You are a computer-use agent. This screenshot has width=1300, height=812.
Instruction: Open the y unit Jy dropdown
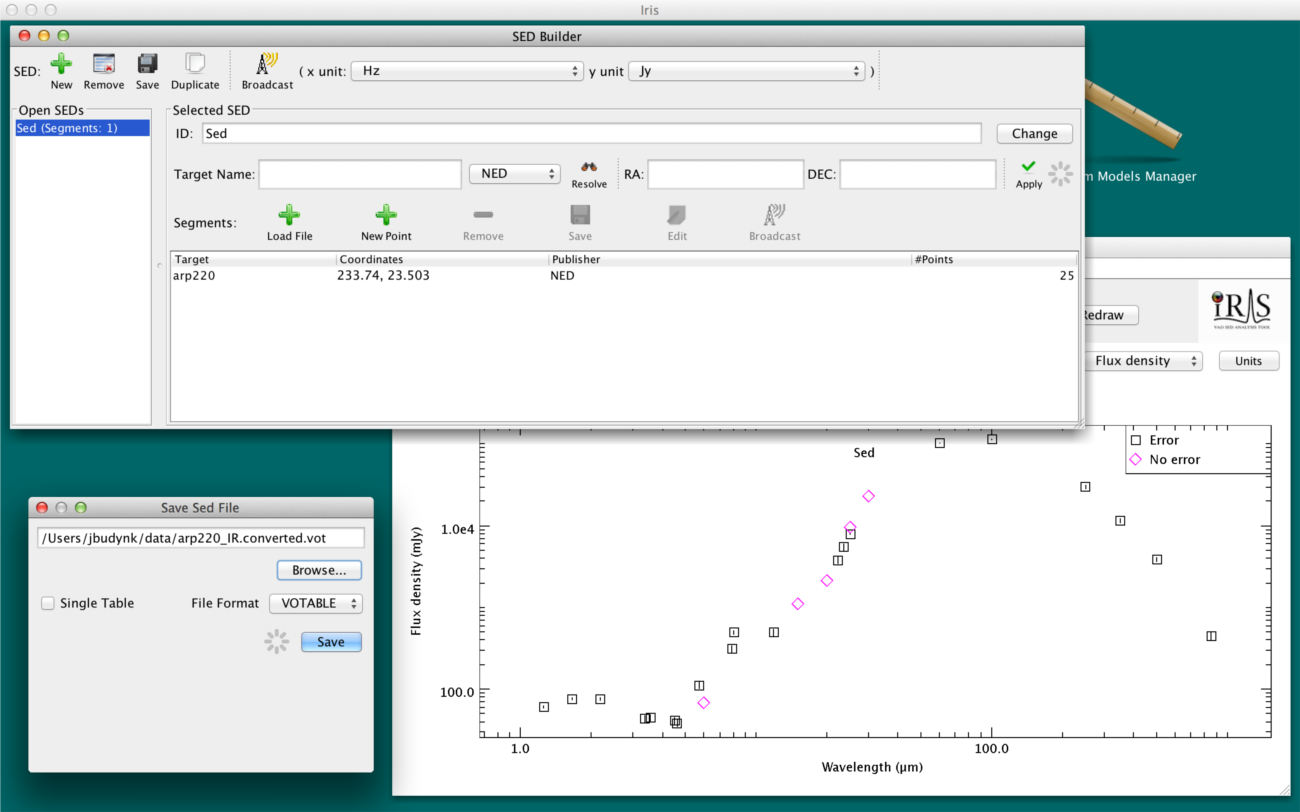point(746,71)
